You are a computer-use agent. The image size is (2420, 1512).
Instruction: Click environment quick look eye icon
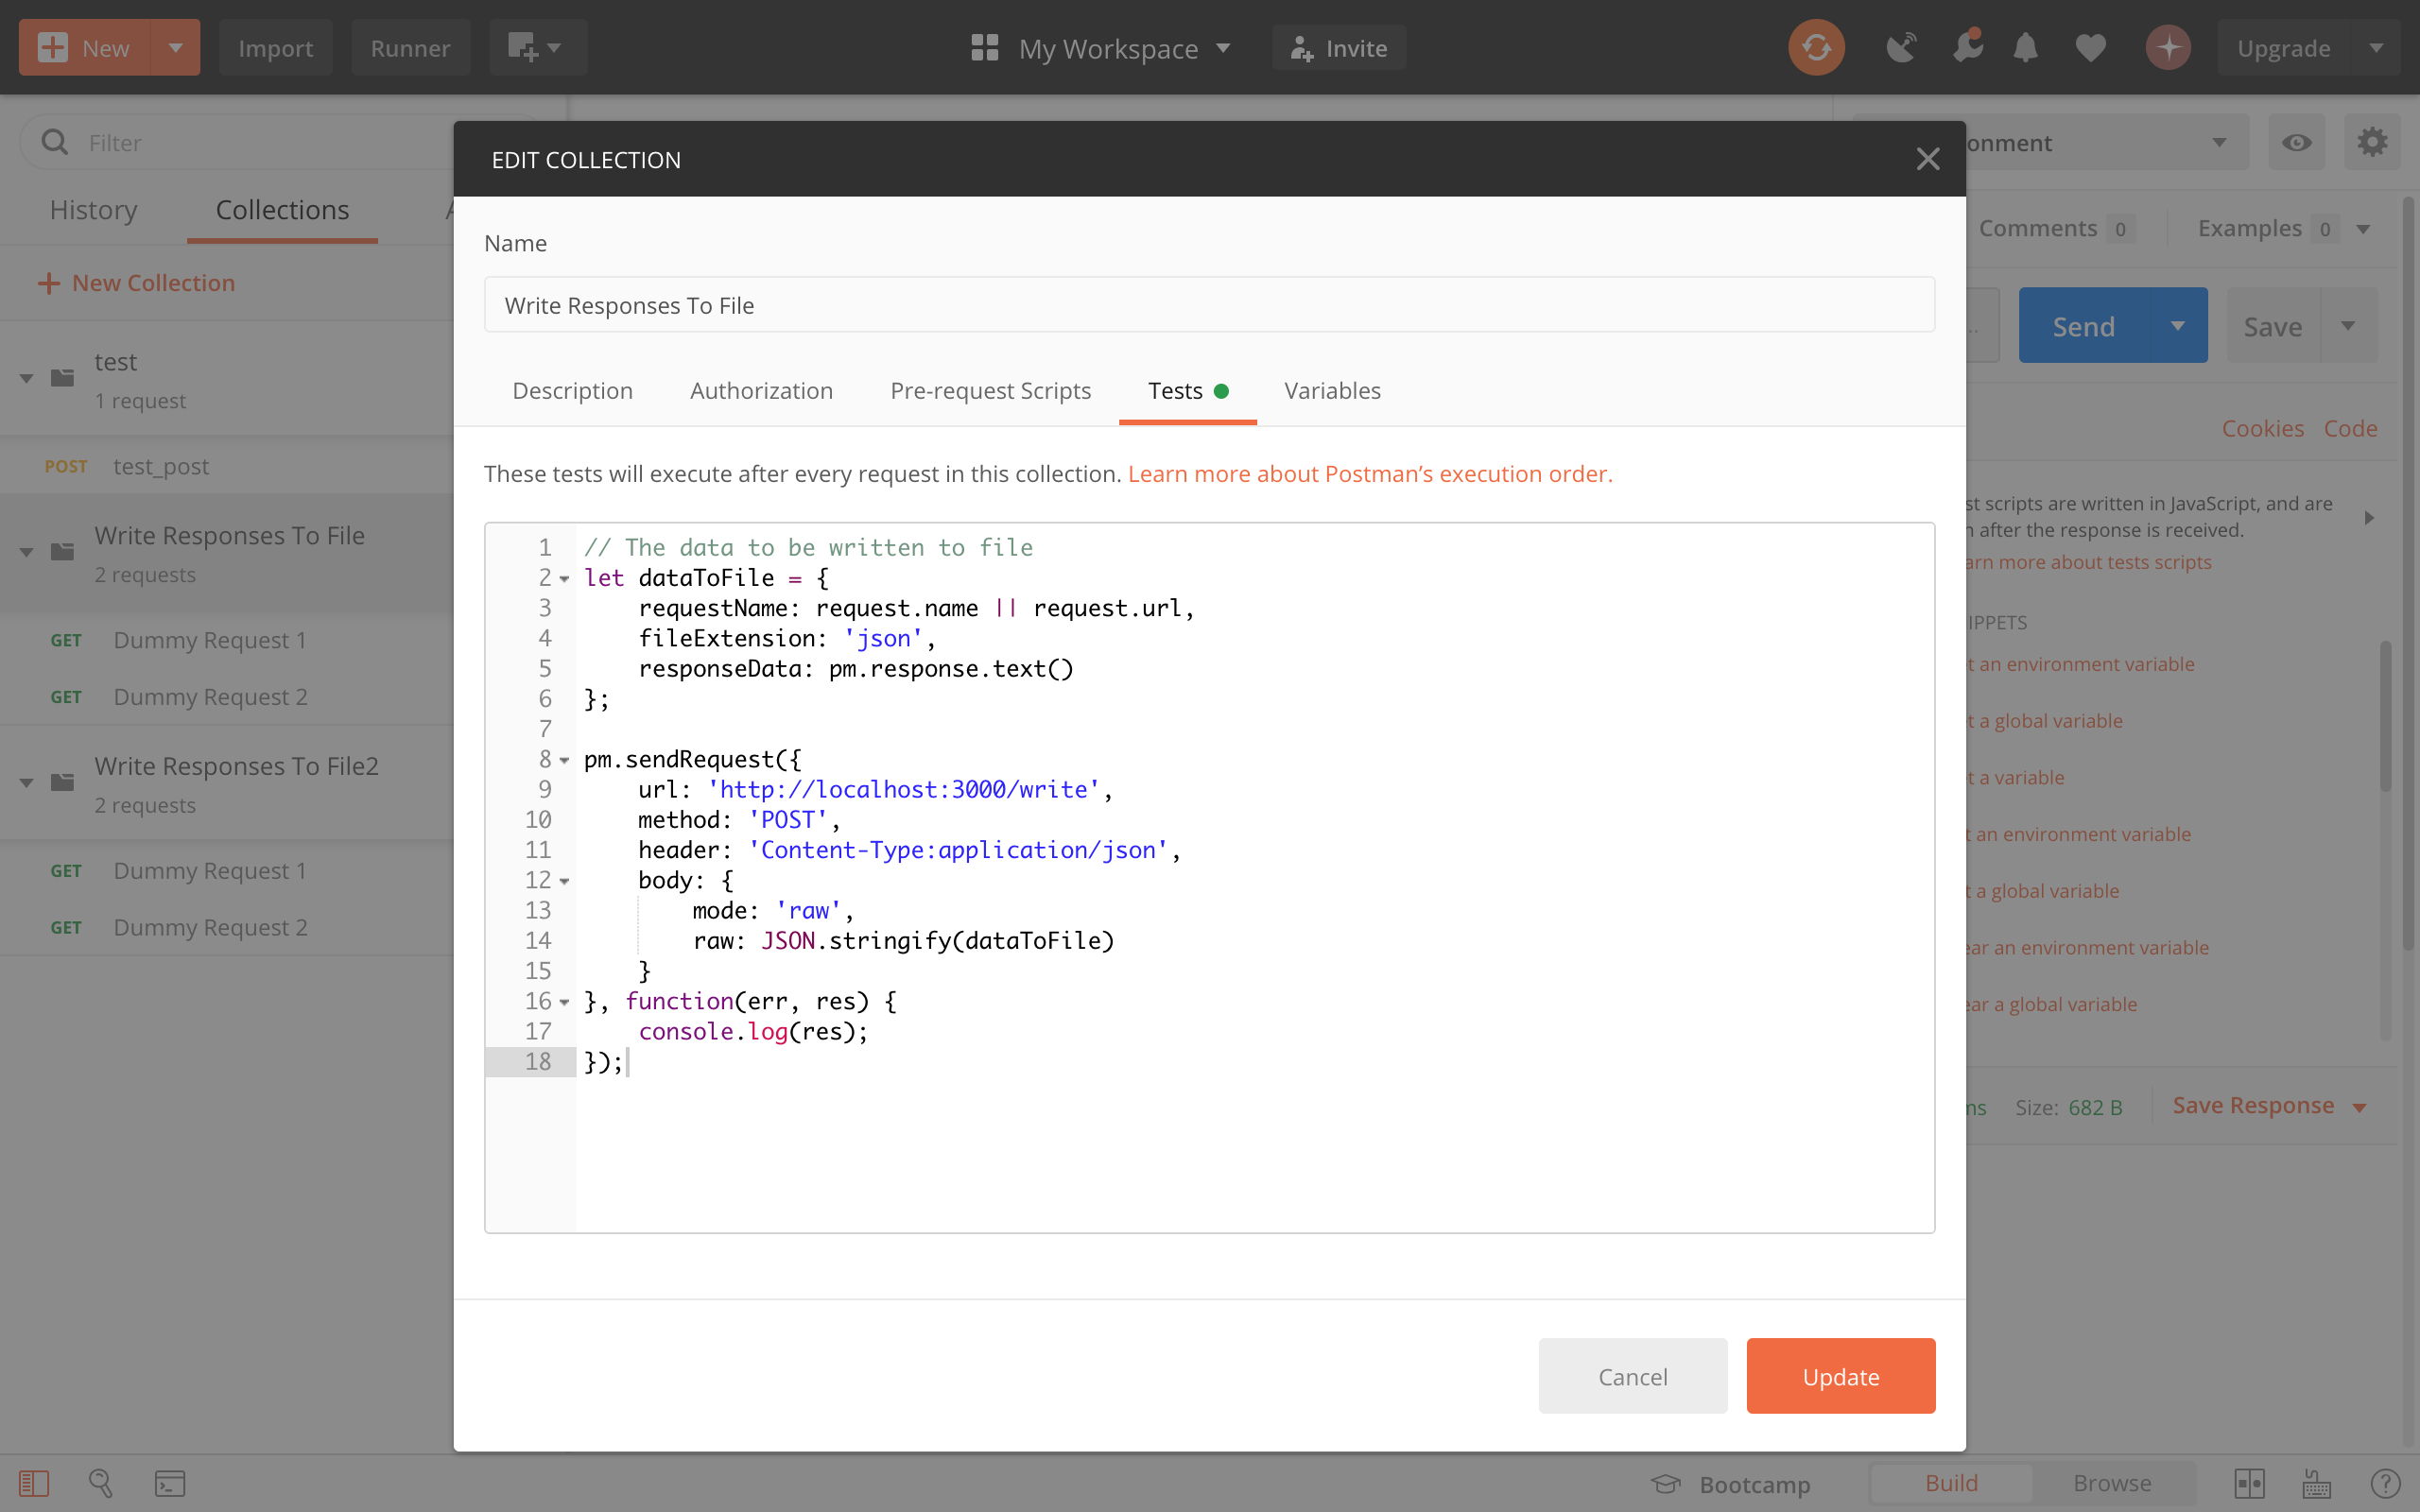(2296, 143)
